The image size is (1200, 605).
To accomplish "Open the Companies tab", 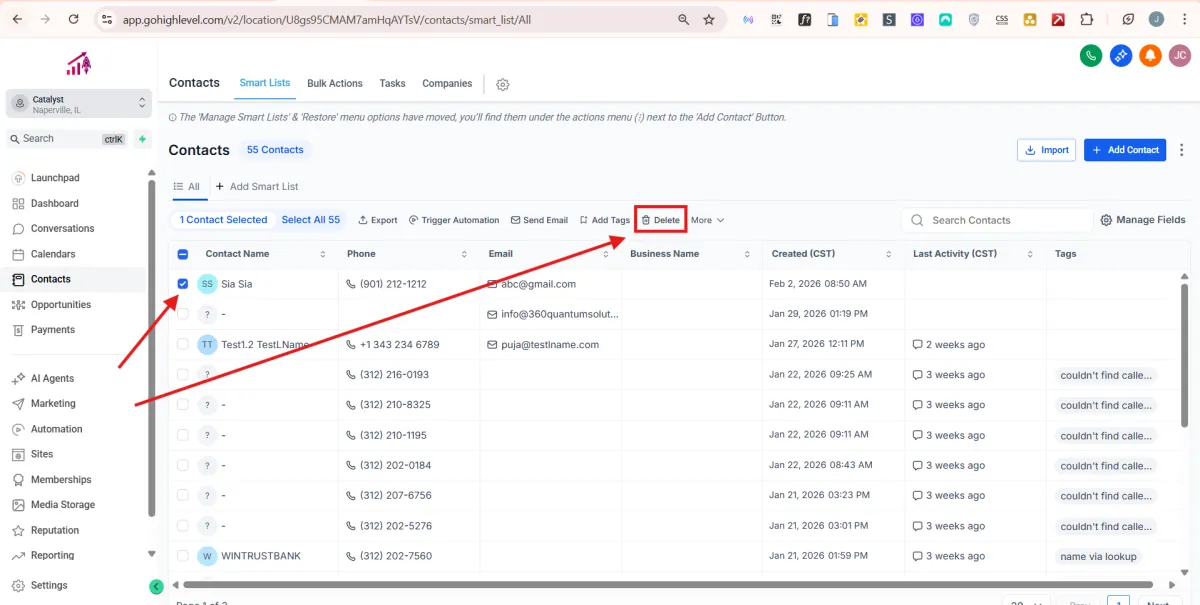I will click(447, 83).
